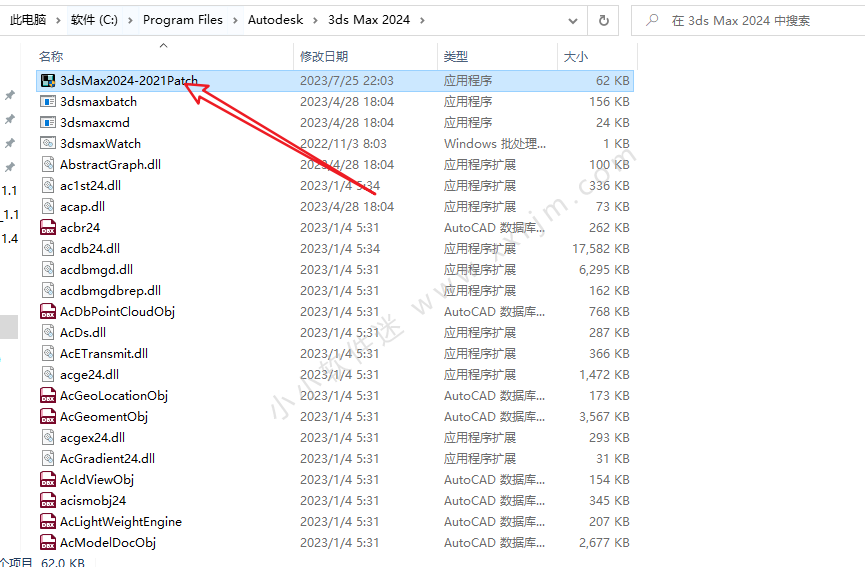This screenshot has height=567, width=865.
Task: Click the acdb24.dll file icon
Action: 48,248
